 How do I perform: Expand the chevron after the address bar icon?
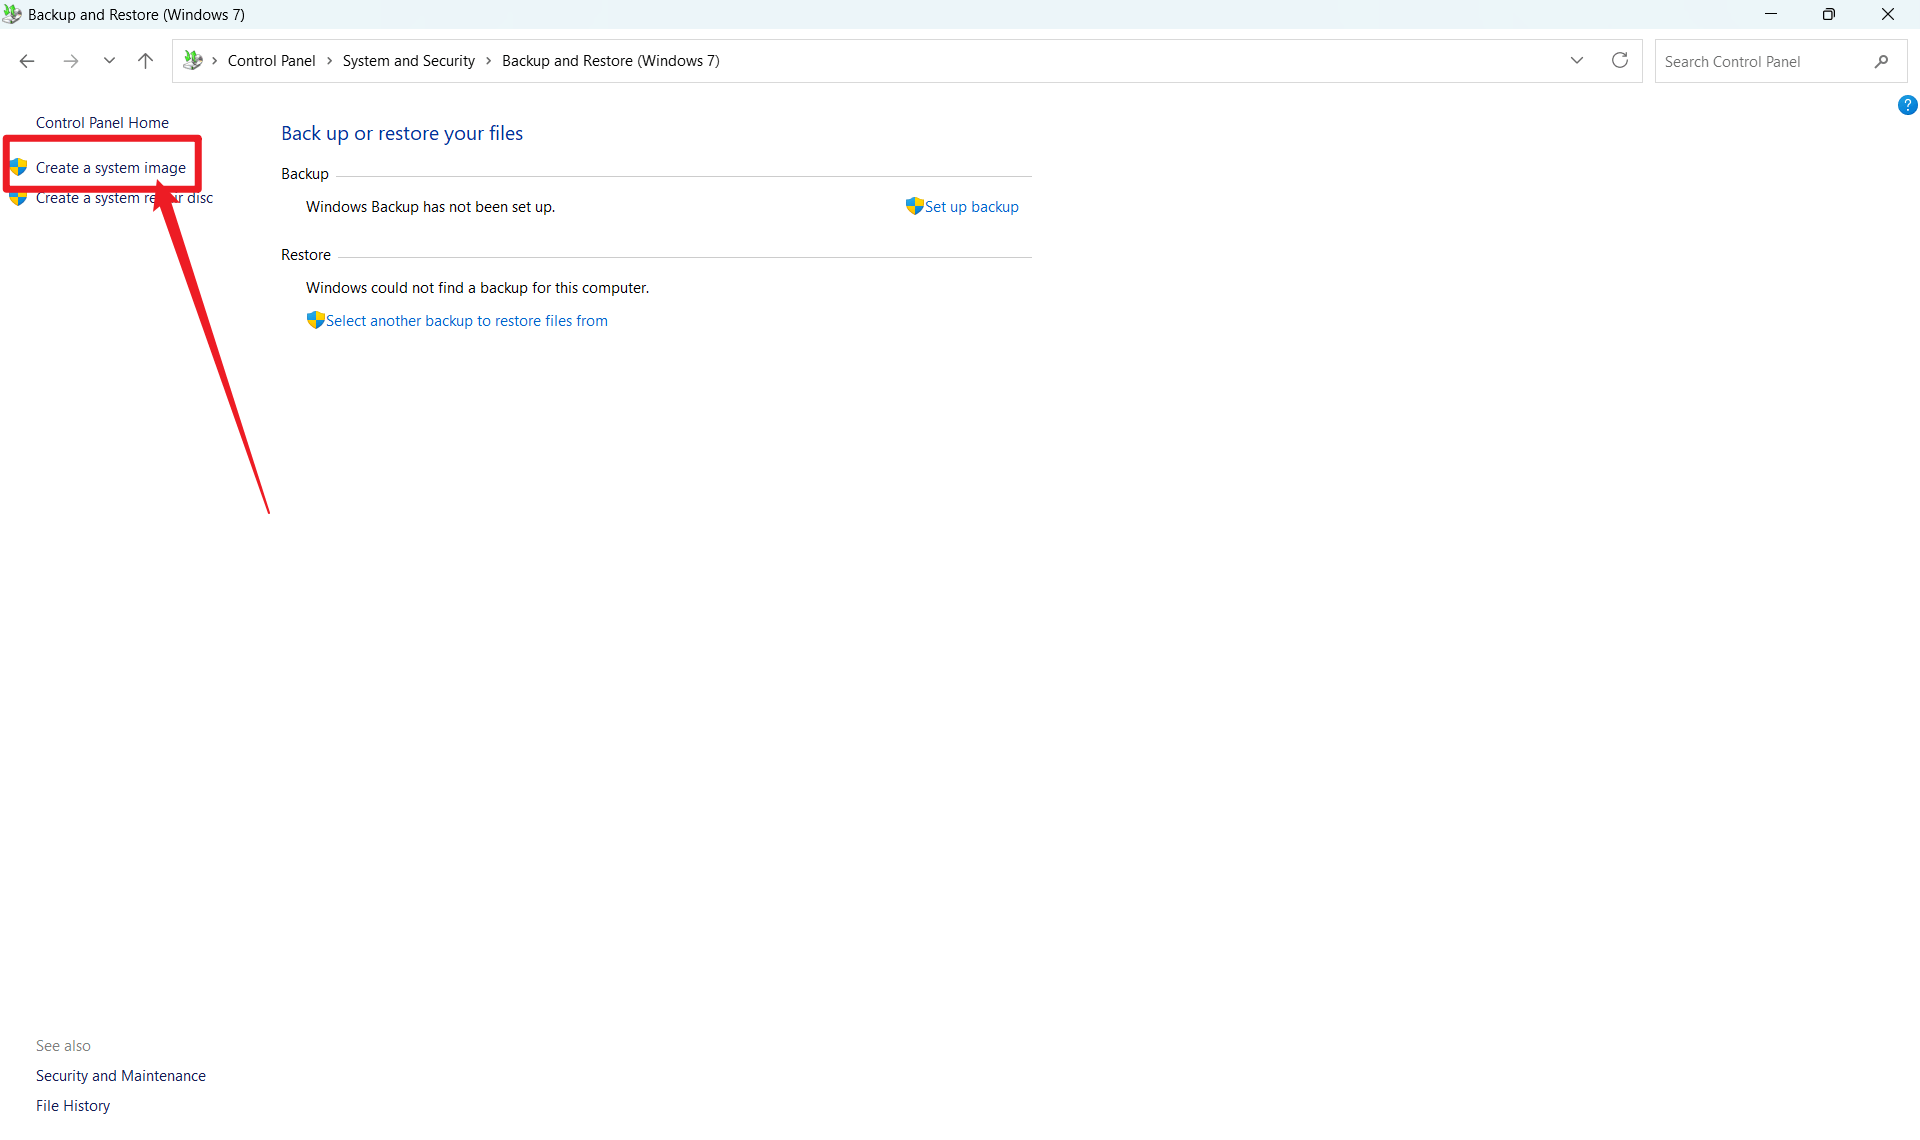(x=215, y=61)
